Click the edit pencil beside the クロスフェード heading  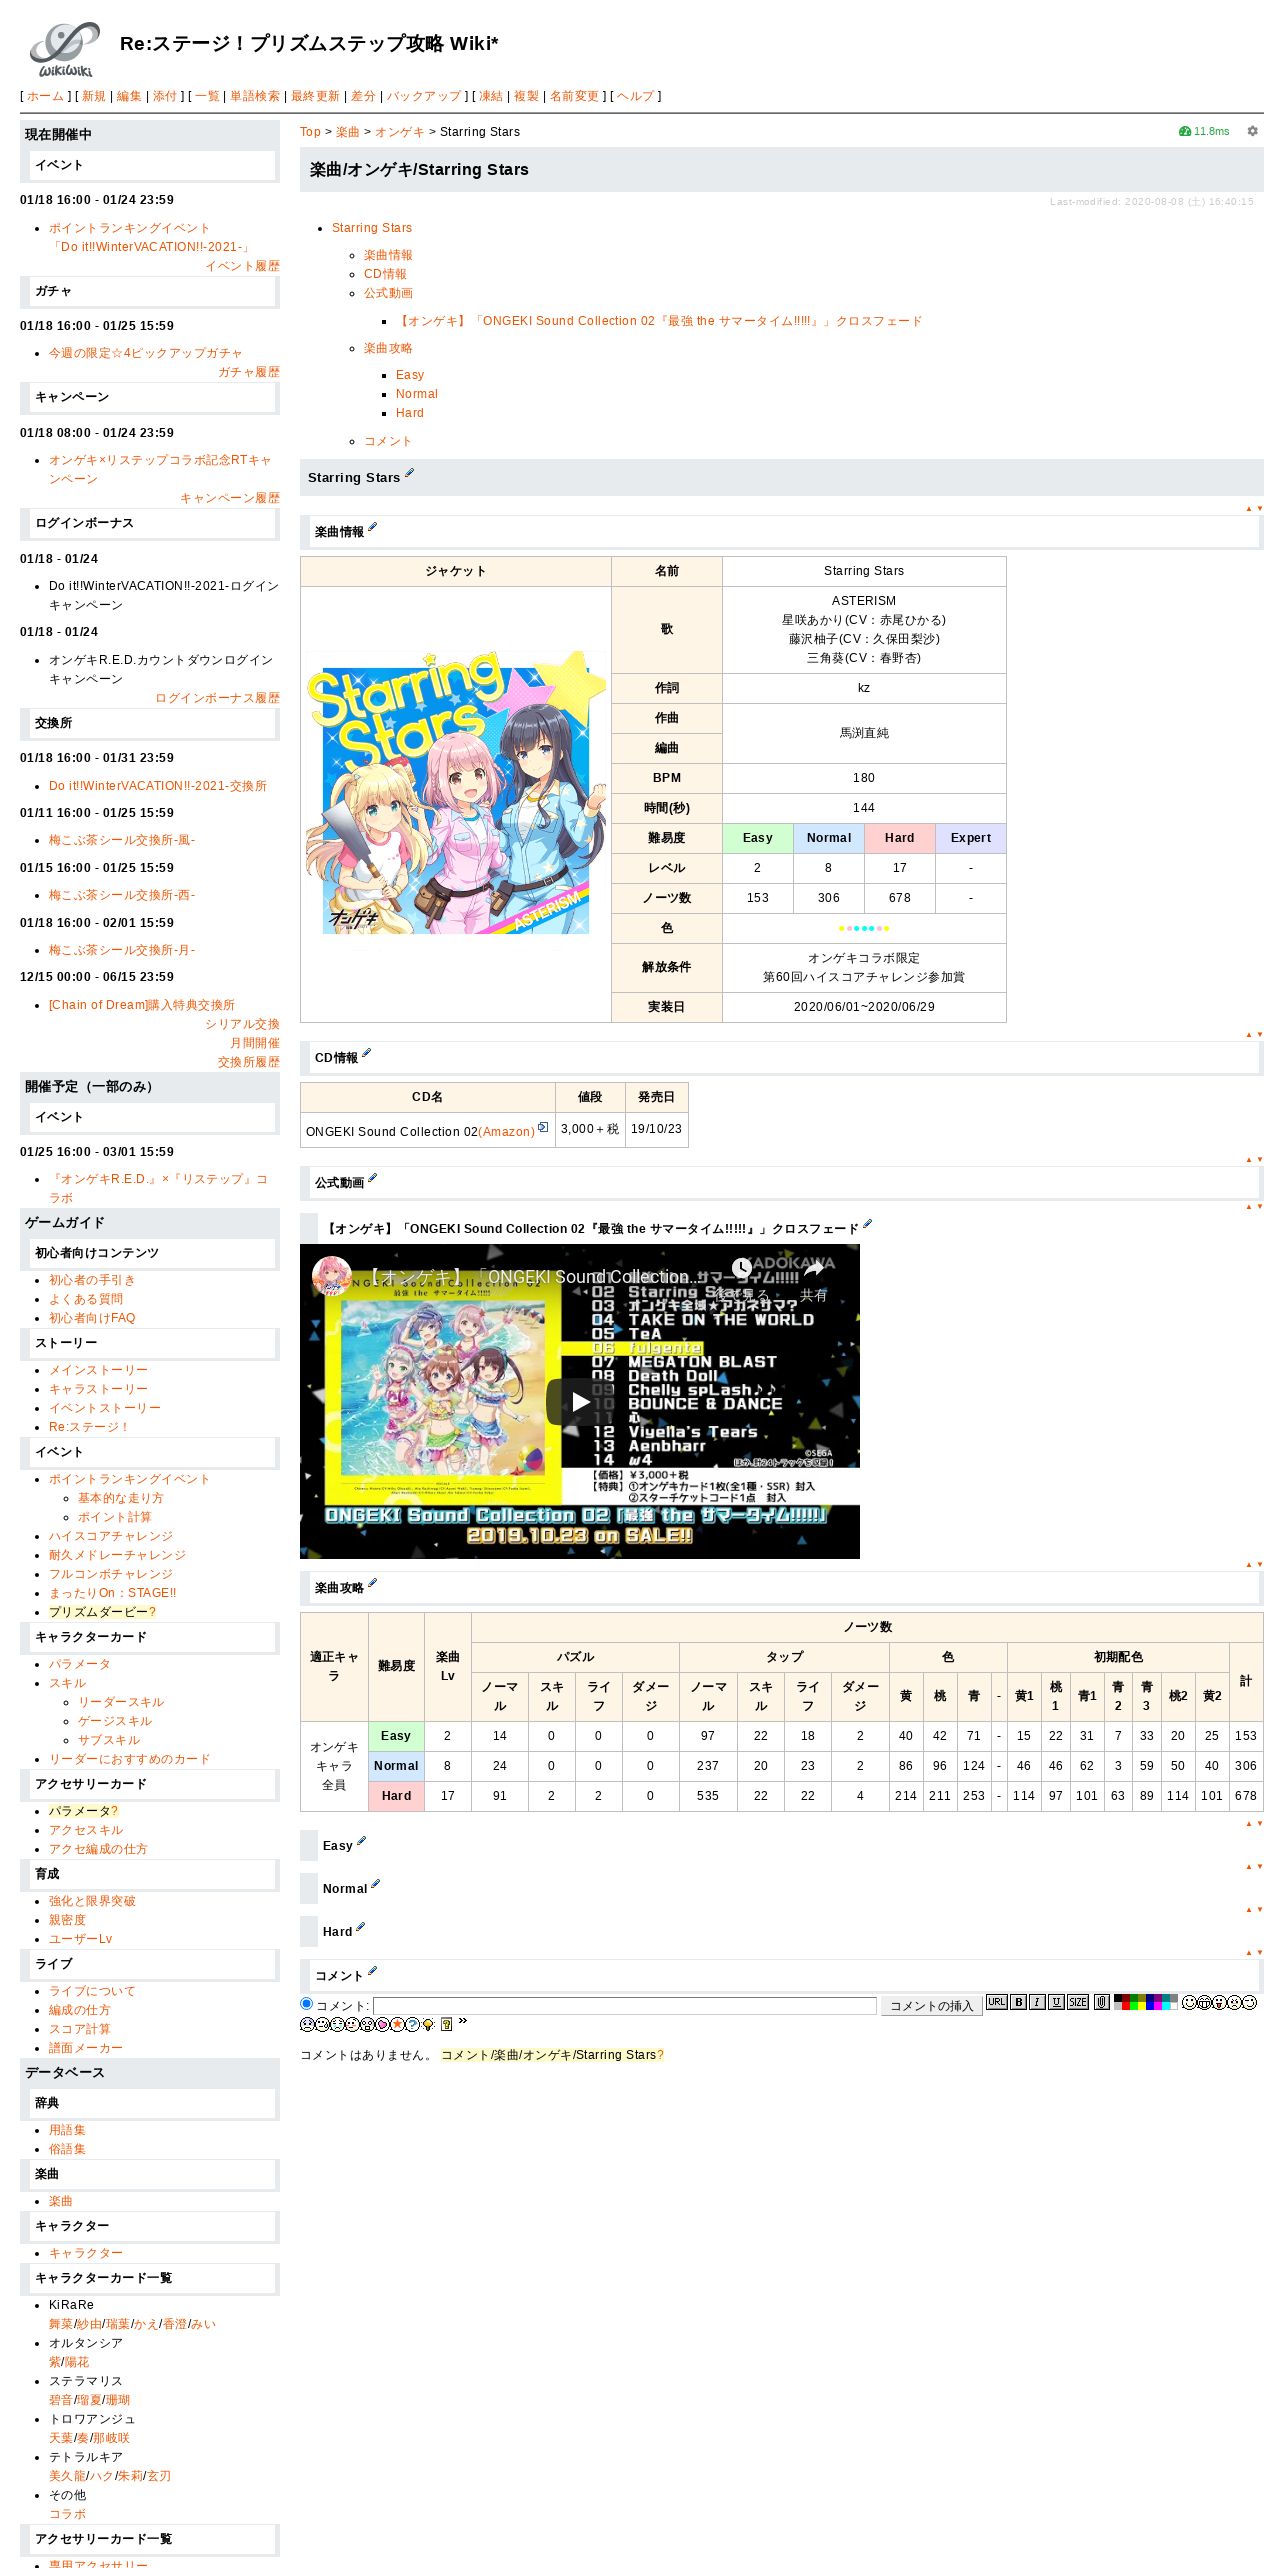867,1224
